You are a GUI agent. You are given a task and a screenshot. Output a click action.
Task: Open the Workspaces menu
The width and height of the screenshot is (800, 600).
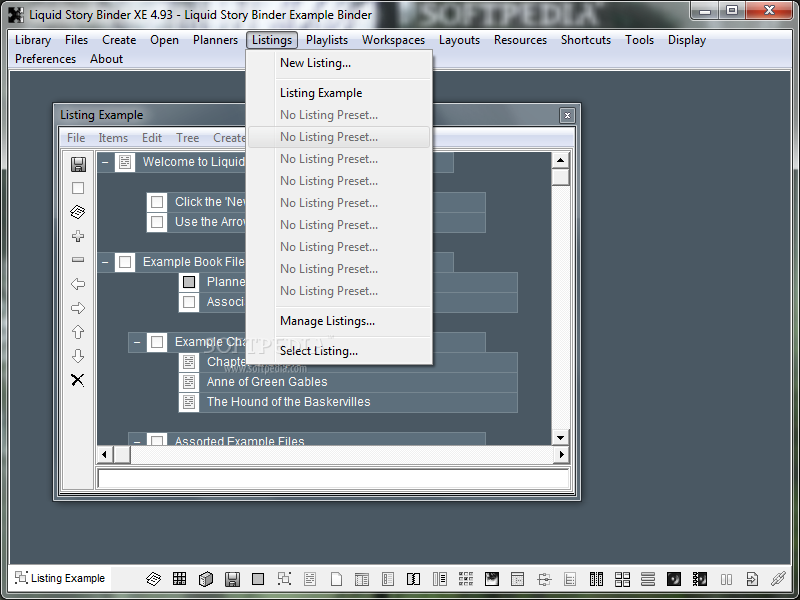(393, 40)
